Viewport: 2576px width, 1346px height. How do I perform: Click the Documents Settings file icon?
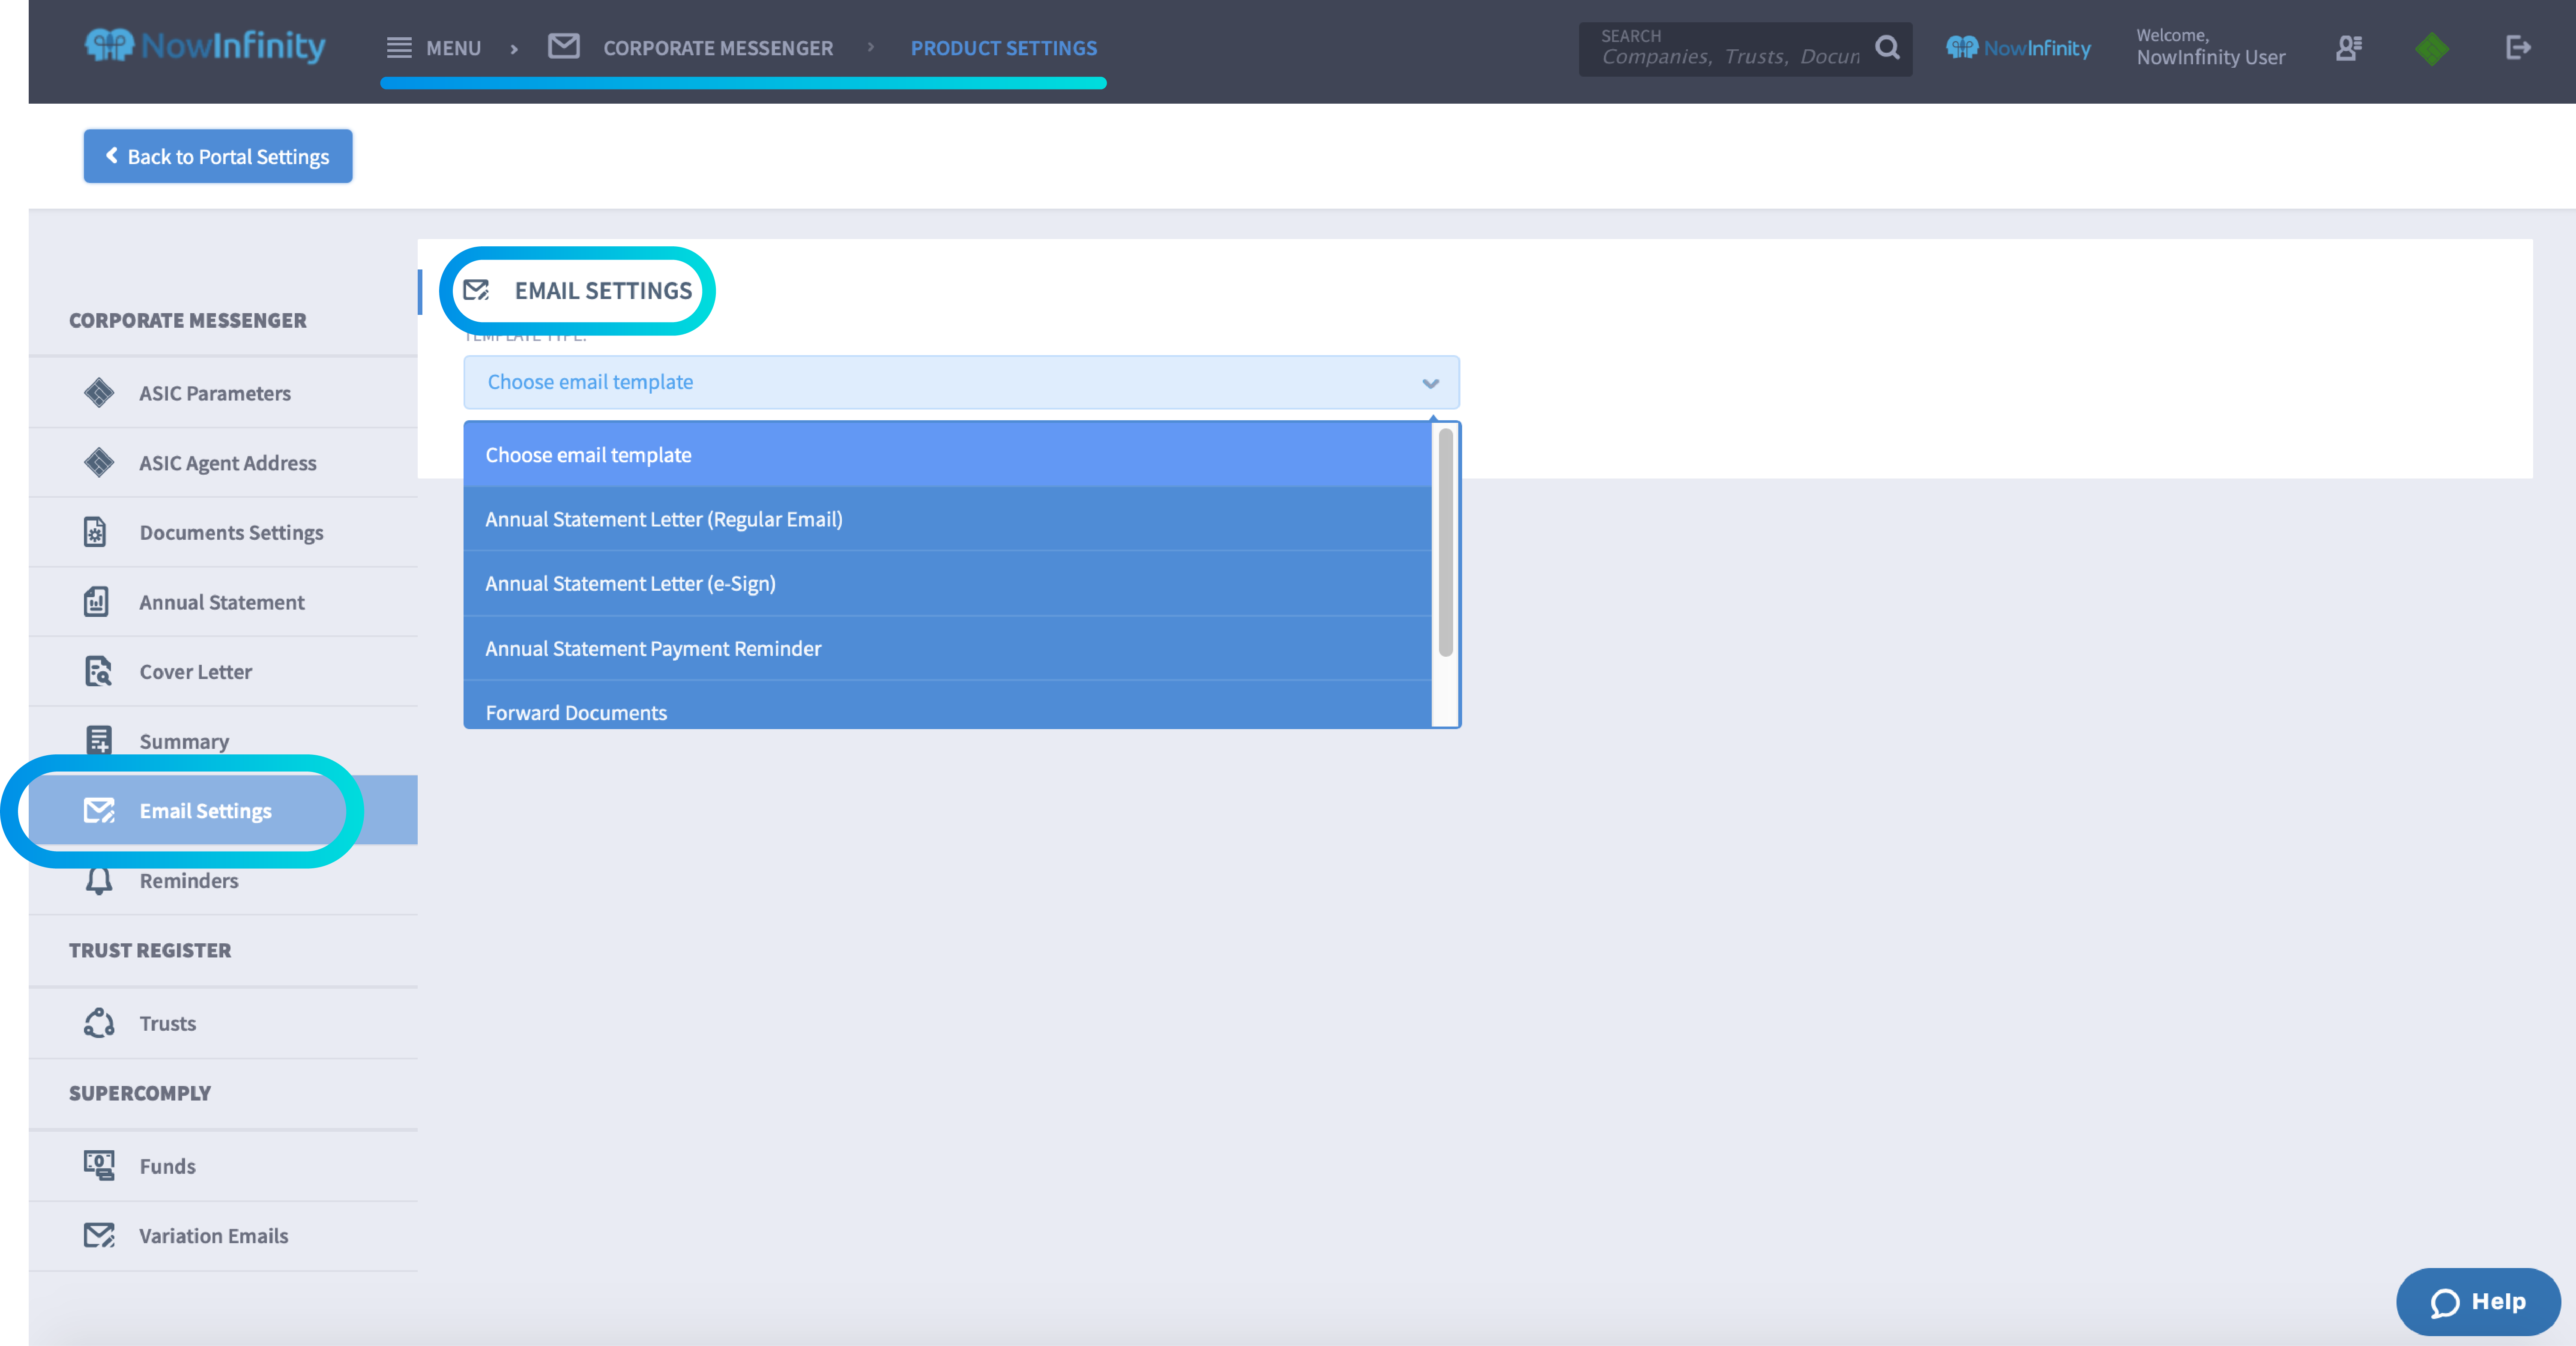[95, 532]
